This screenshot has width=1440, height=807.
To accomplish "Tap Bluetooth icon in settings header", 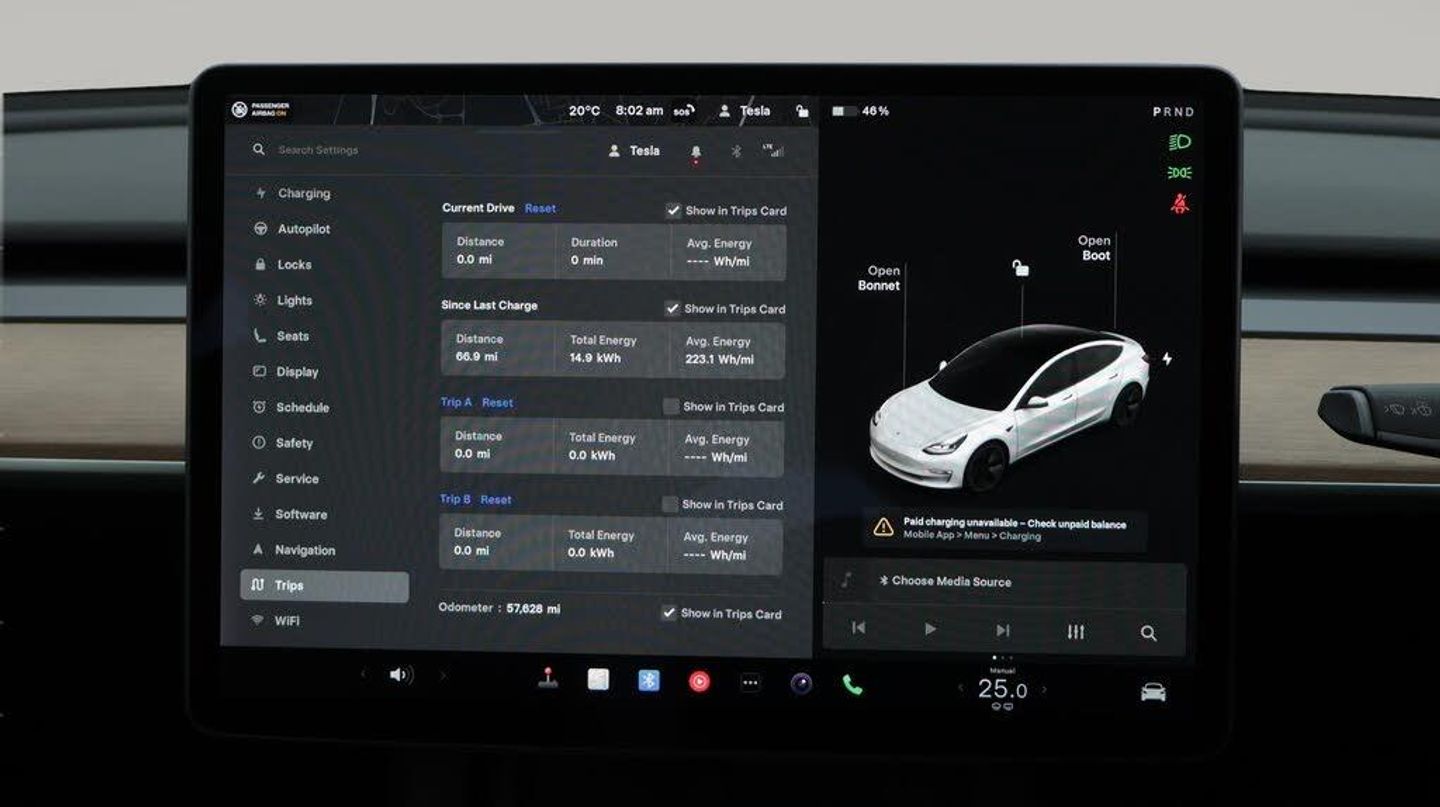I will [x=737, y=151].
